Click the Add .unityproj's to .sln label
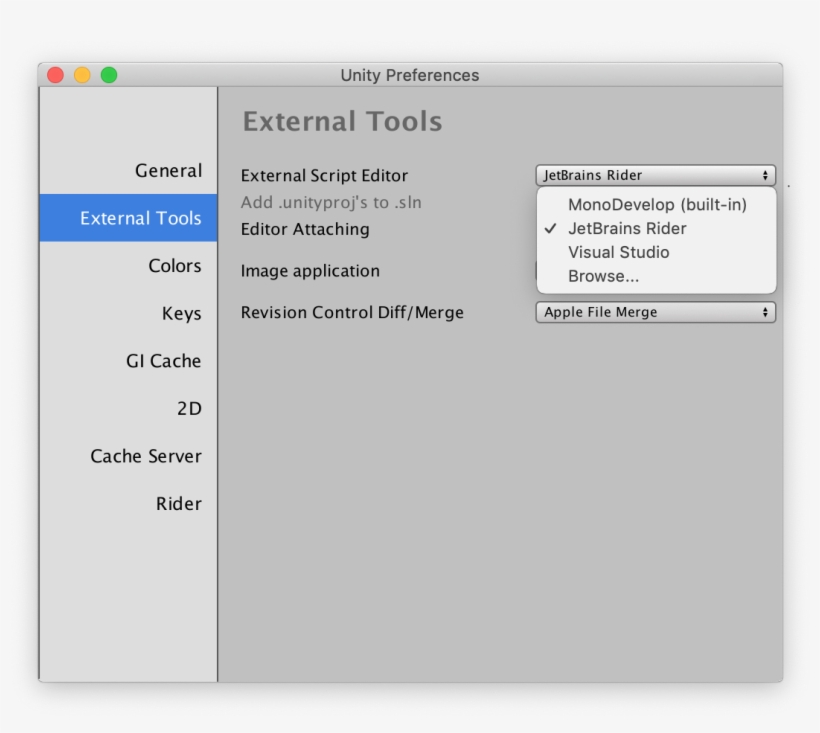The image size is (820, 733). point(331,202)
